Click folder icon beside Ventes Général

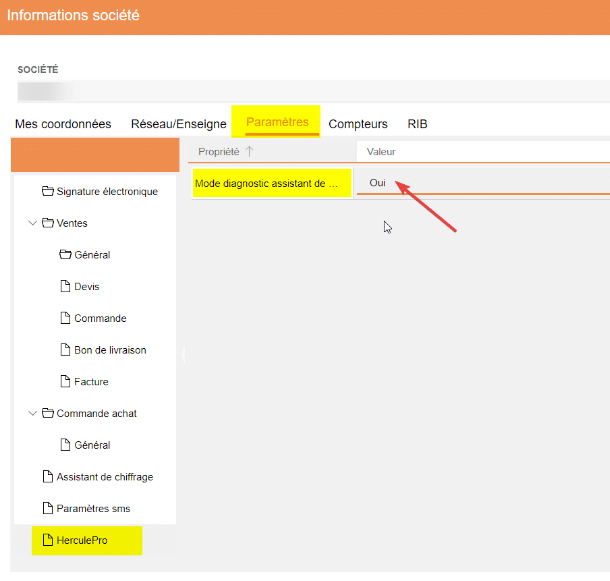(65, 255)
